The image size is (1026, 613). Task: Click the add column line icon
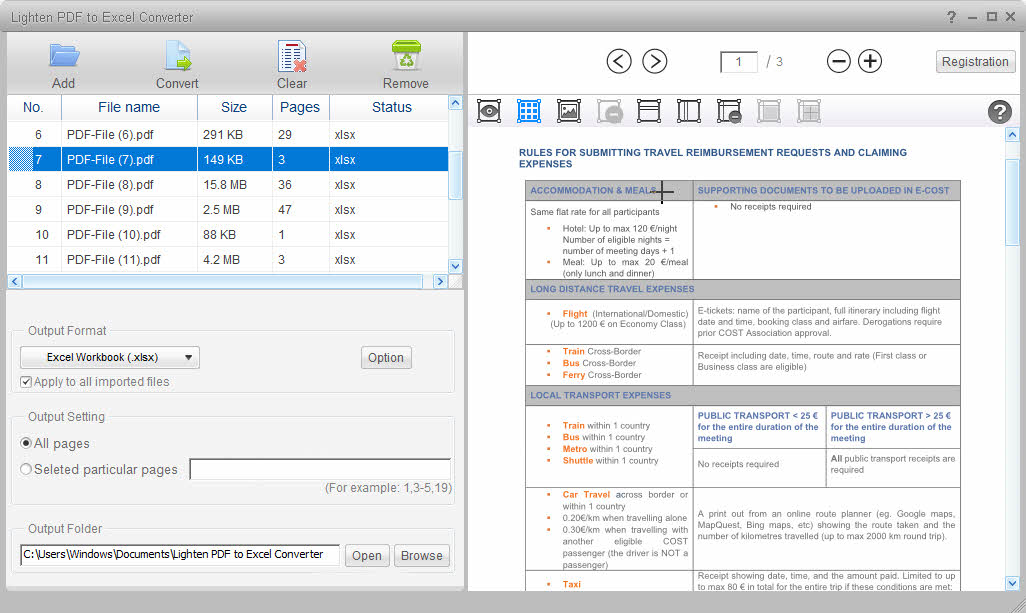pos(688,111)
